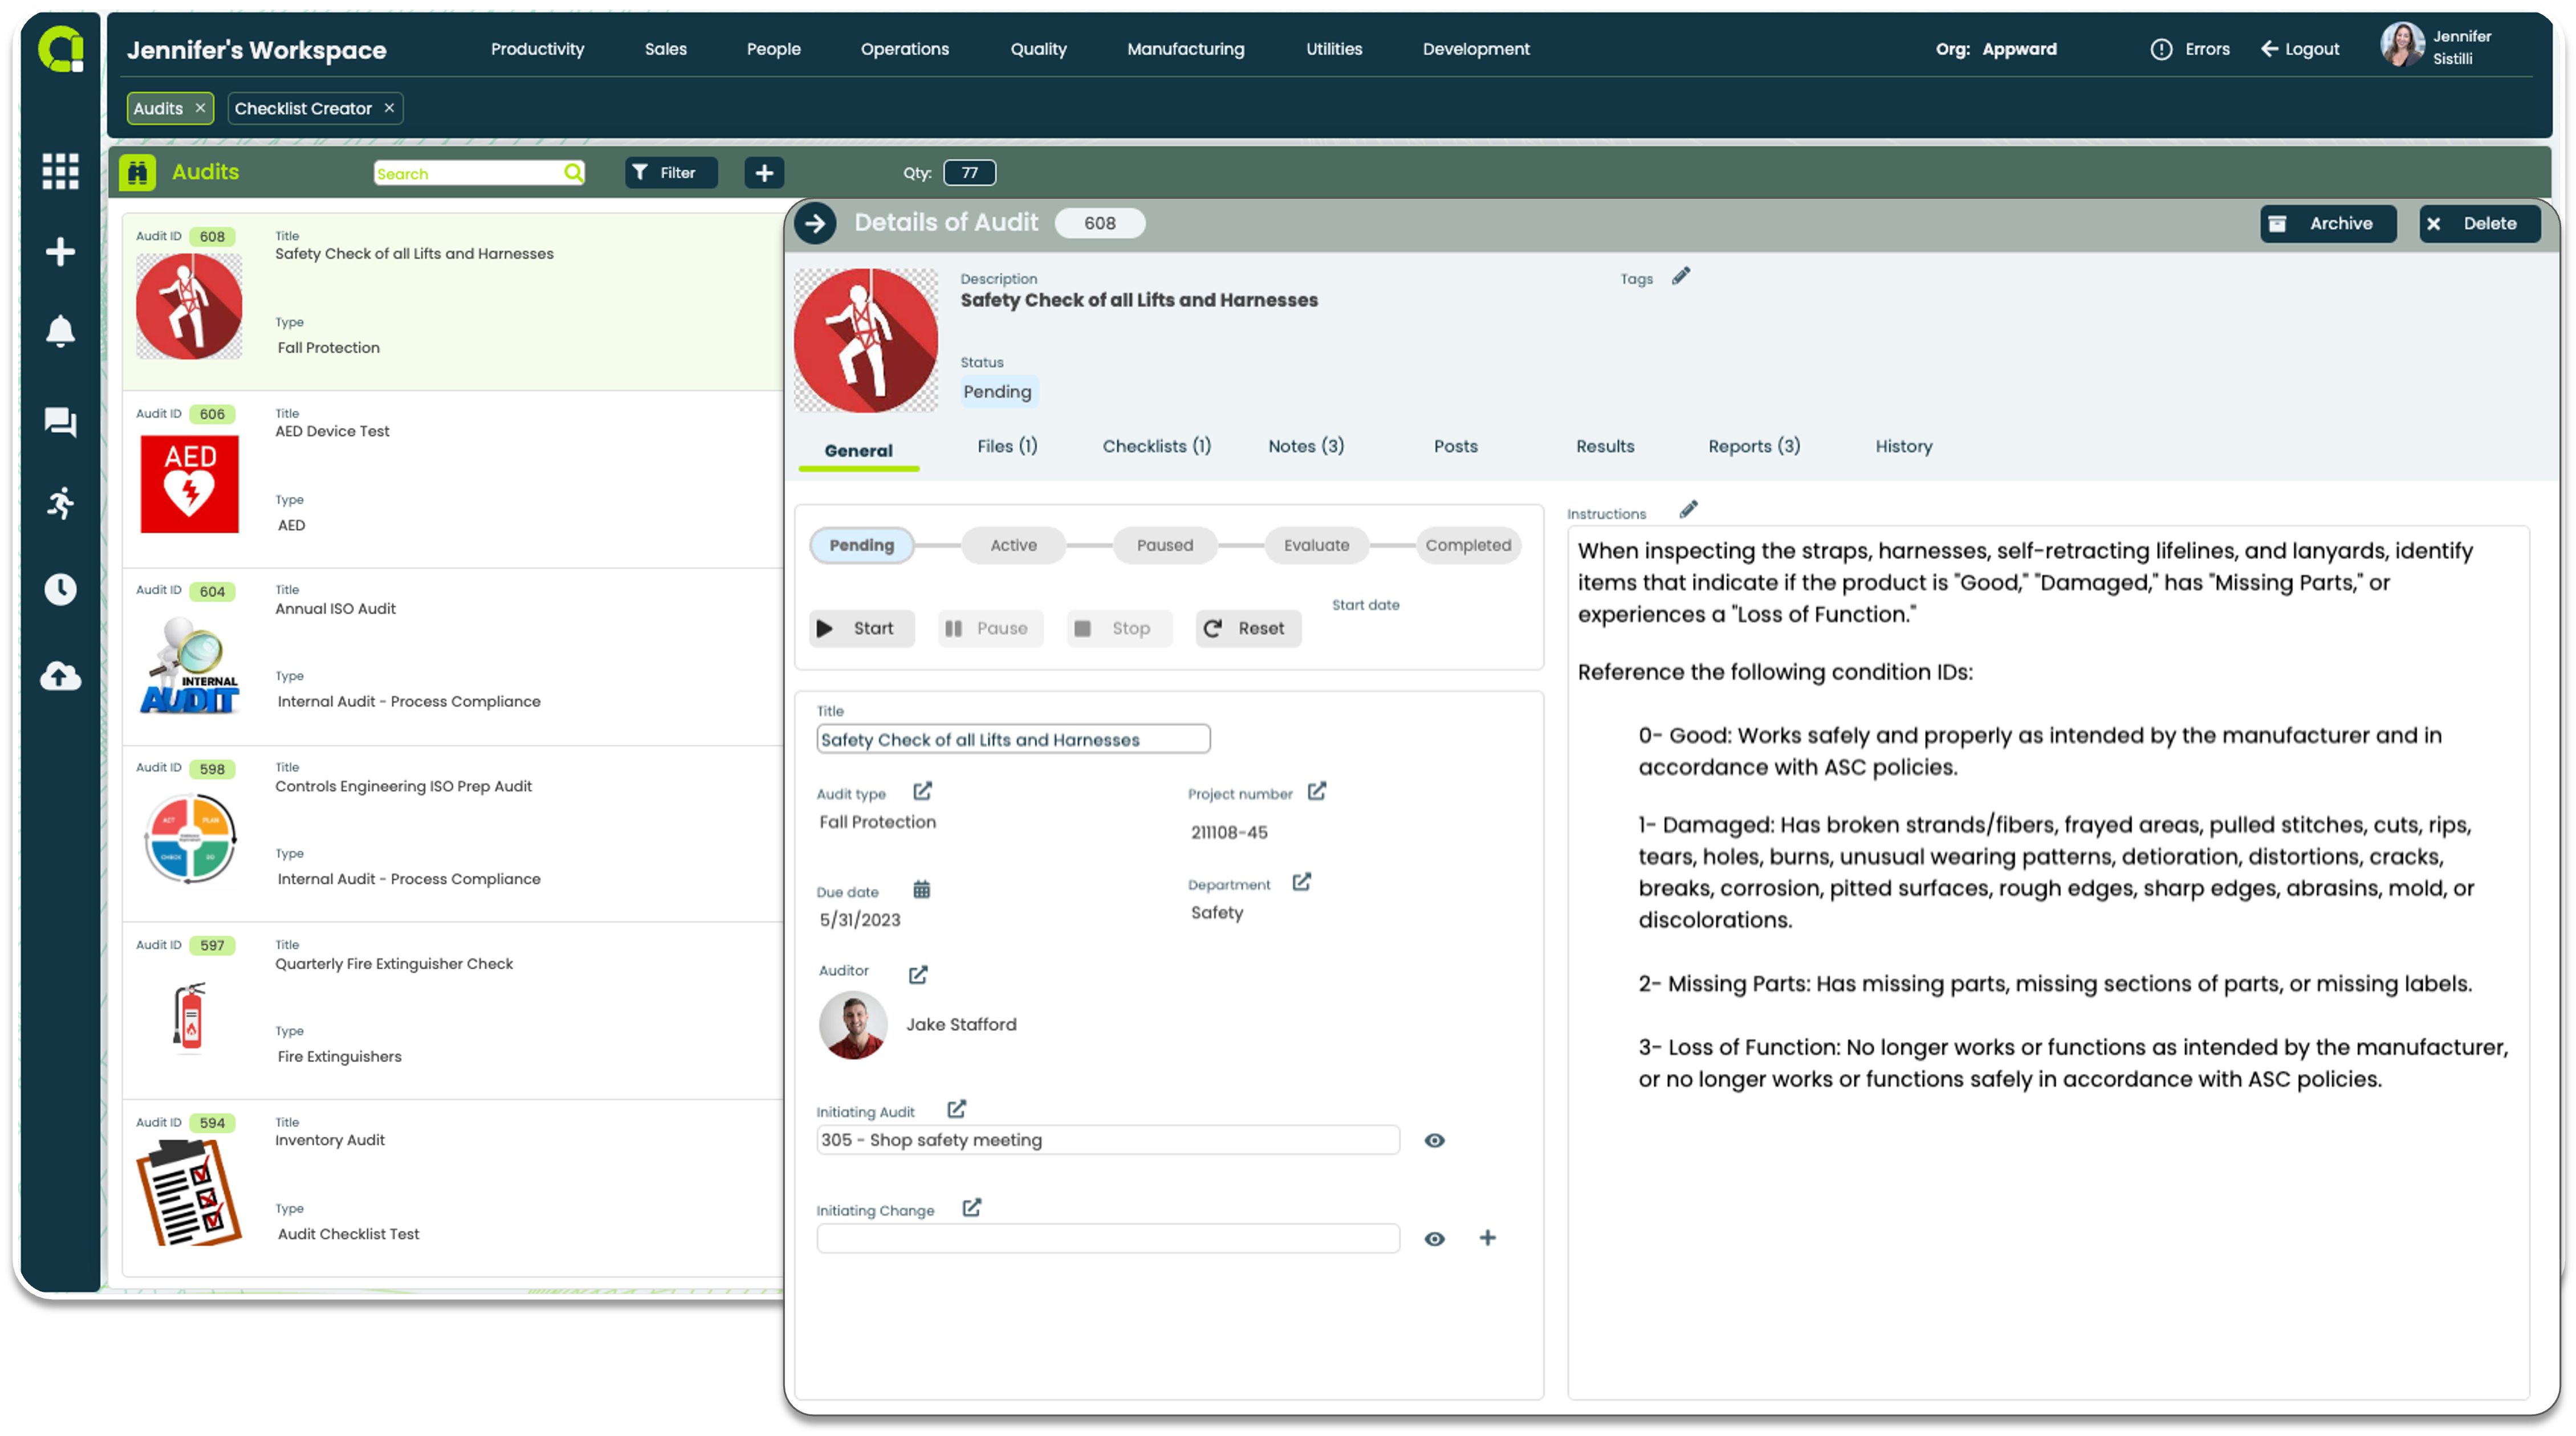The width and height of the screenshot is (2576, 1436).
Task: Start the audit
Action: (861, 628)
